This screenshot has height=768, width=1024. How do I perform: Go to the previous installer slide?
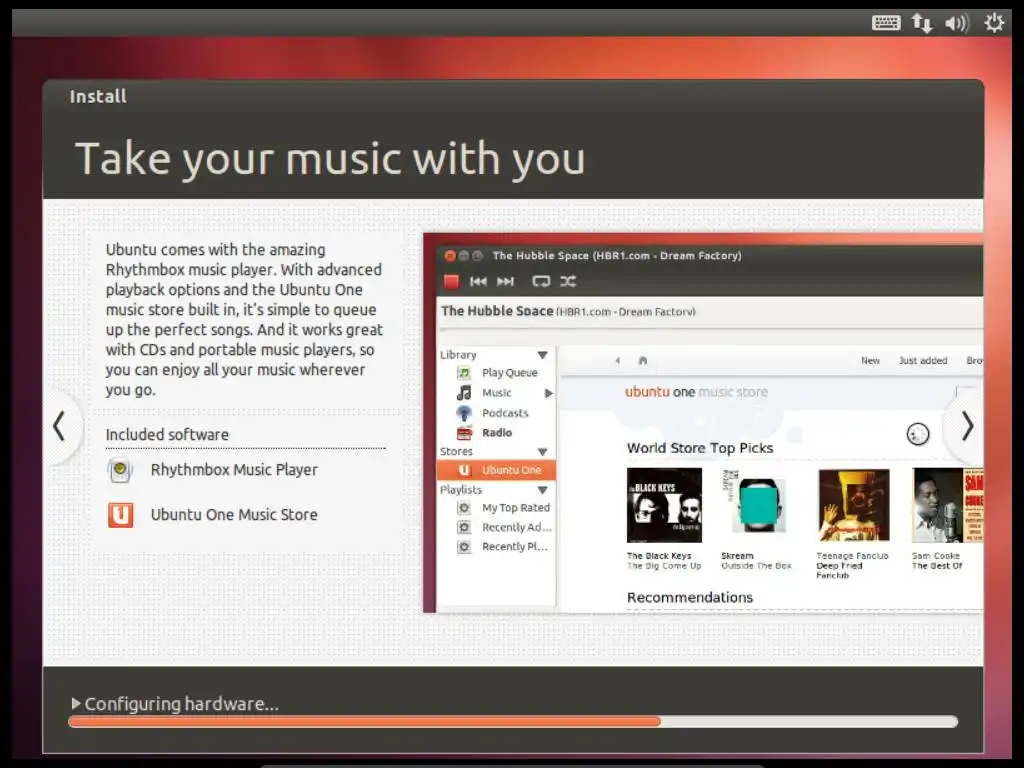coord(59,426)
